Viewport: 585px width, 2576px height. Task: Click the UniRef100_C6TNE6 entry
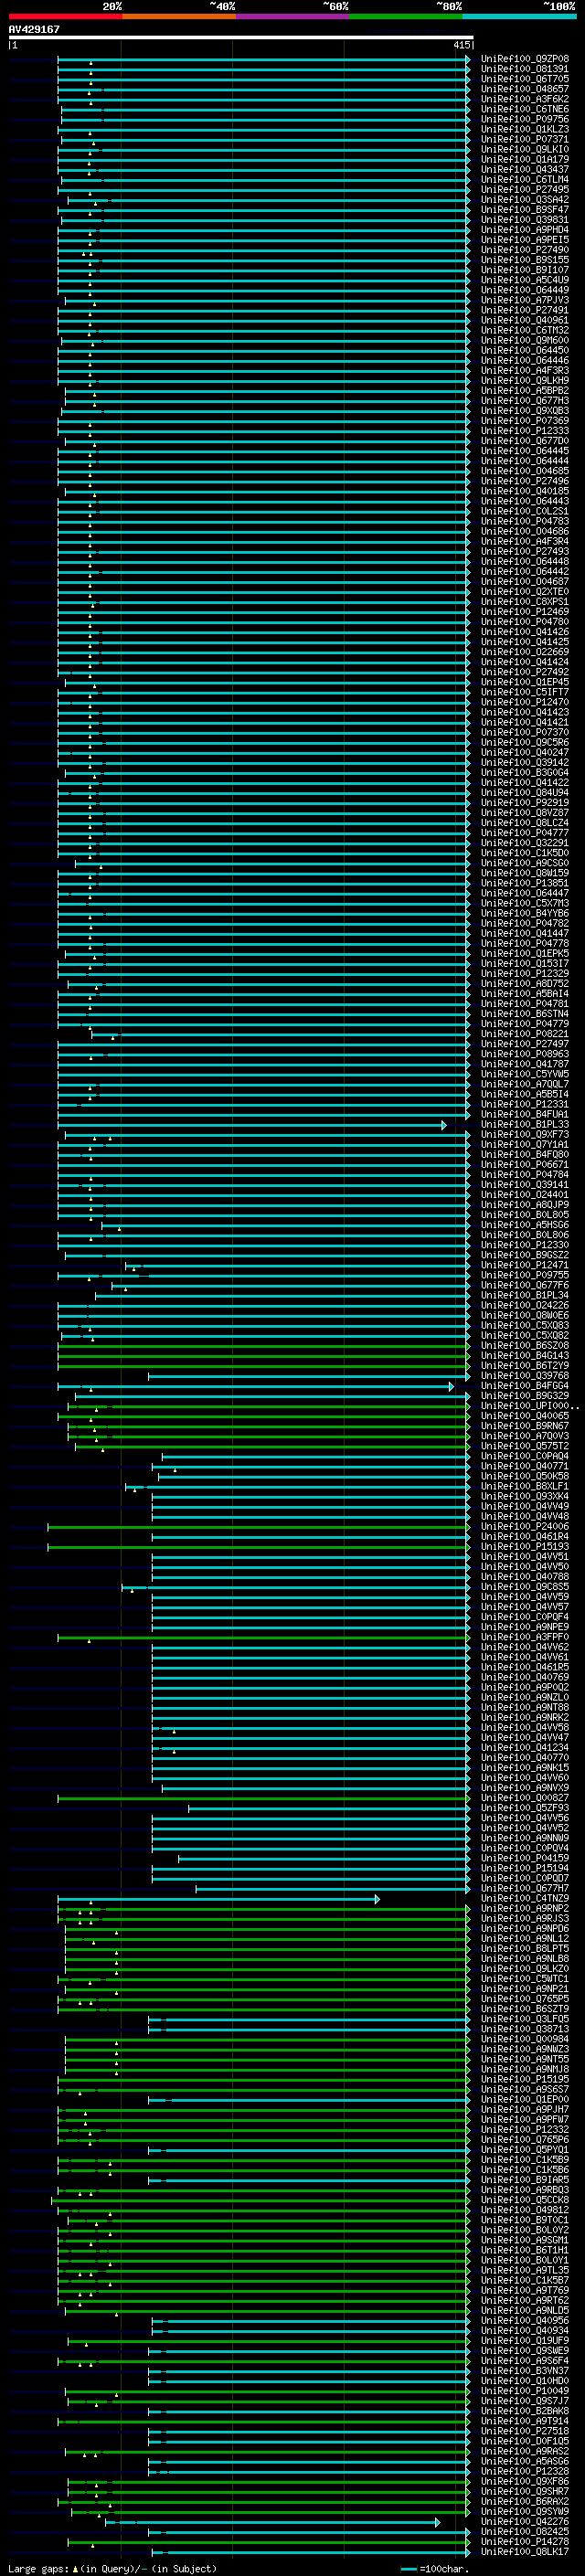coord(524,109)
